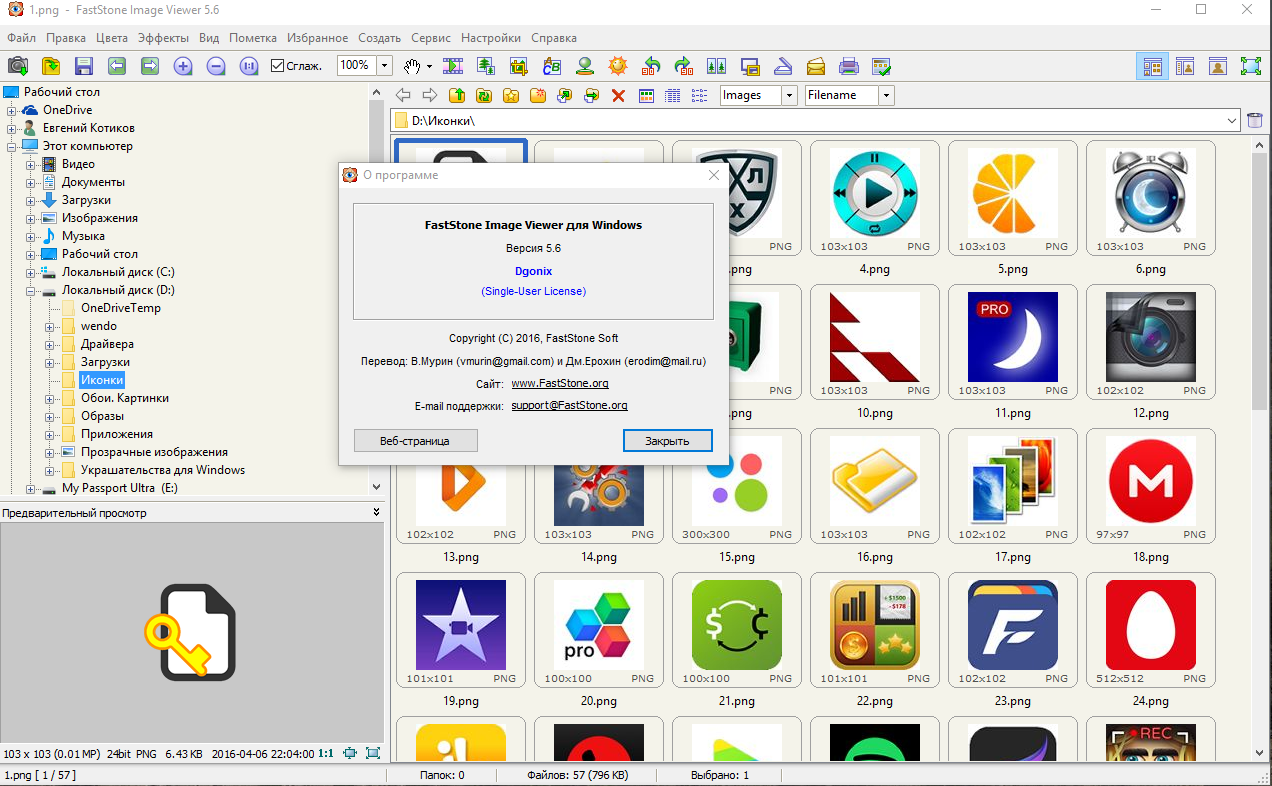Open the Filename sort order dropdown
Viewport: 1272px width, 786px height.
[x=885, y=95]
